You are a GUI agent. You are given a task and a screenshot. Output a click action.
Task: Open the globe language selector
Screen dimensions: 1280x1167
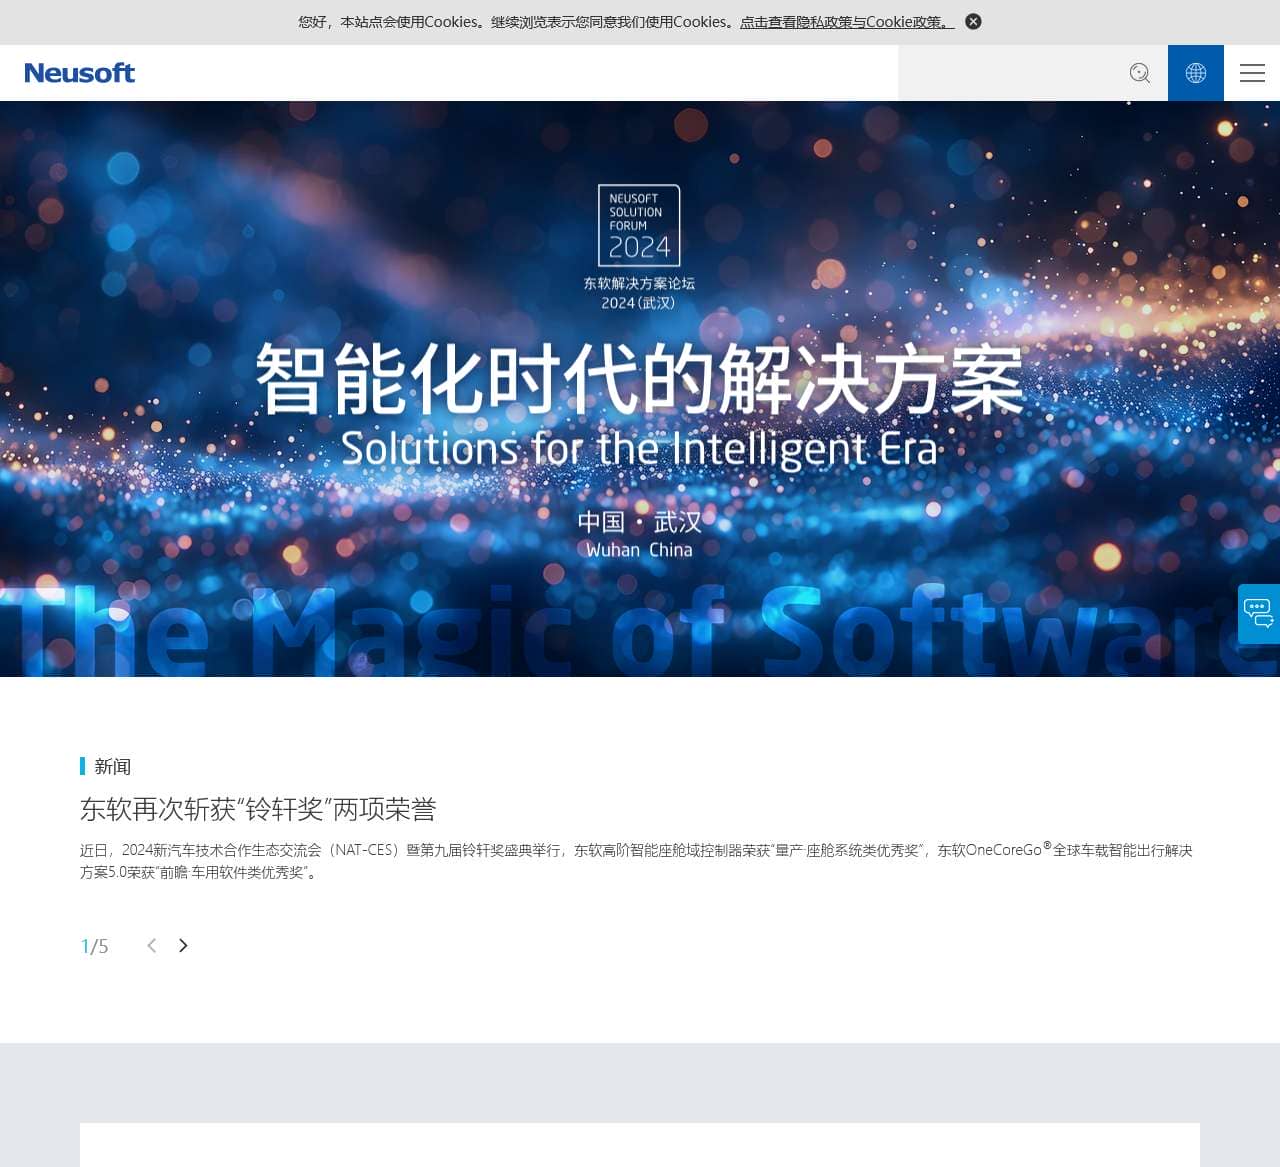(x=1196, y=73)
